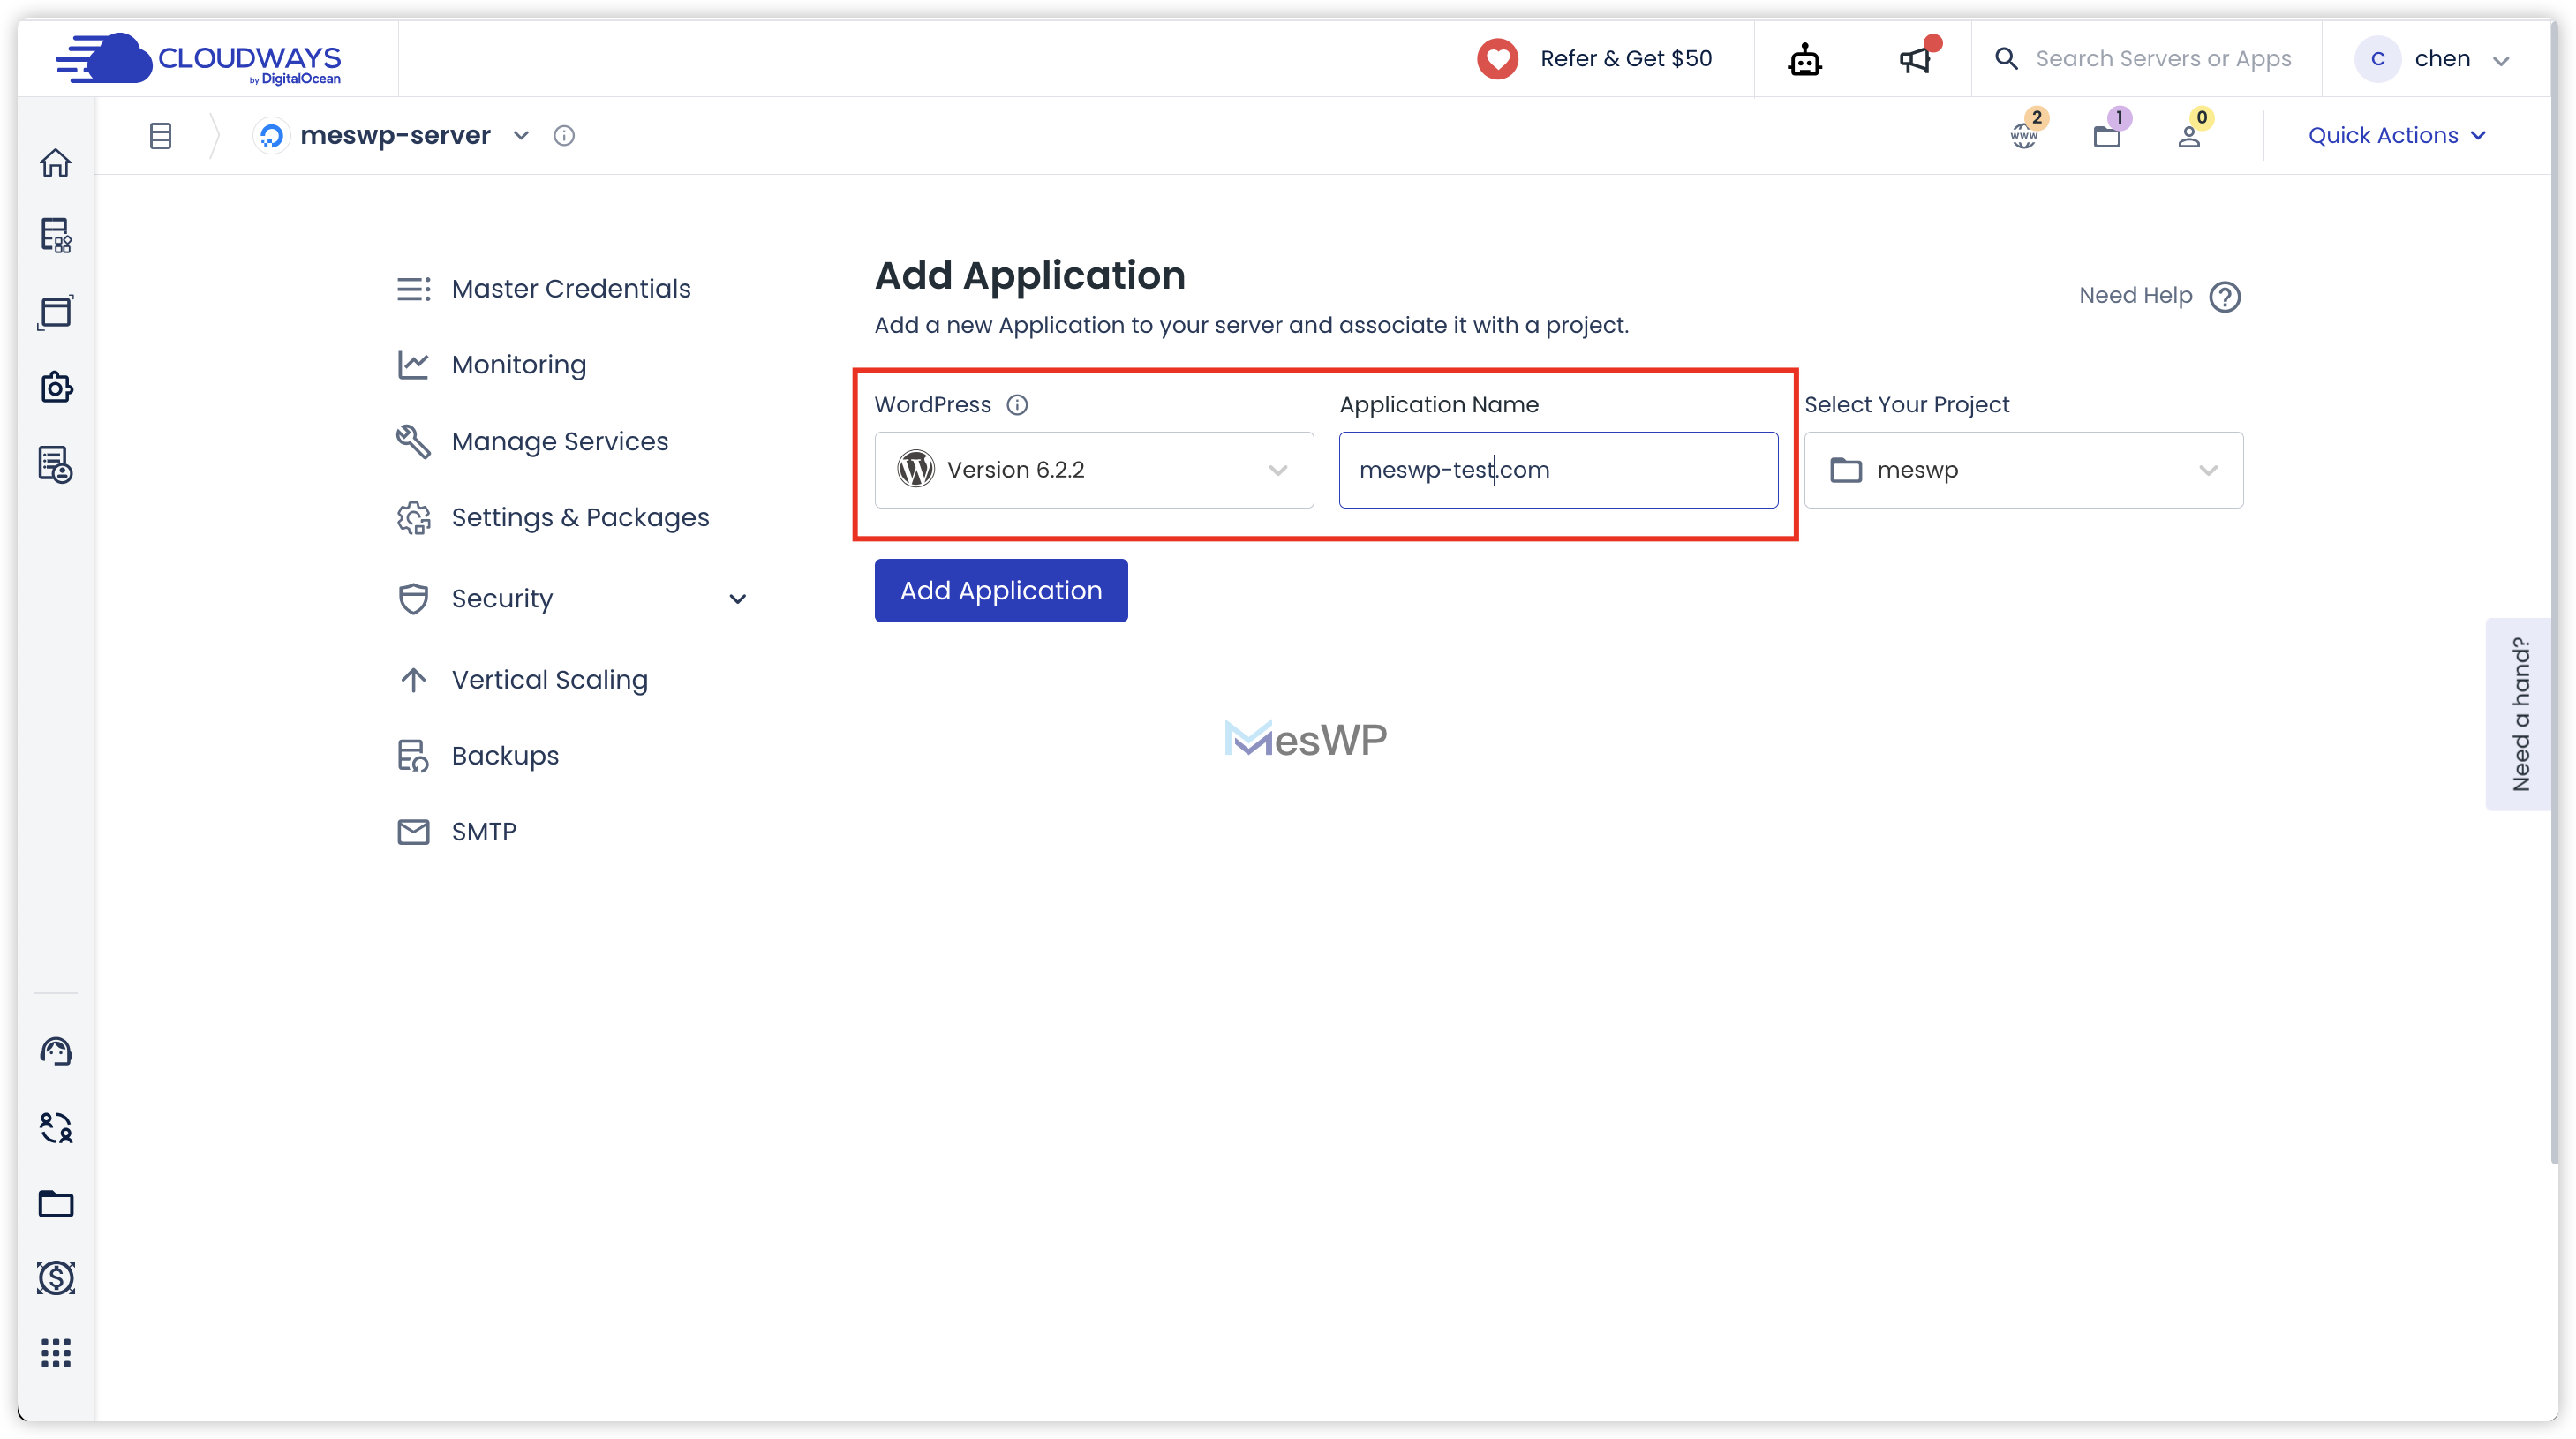Open the apps grid icon in sidebar
This screenshot has width=2576, height=1439.
(x=56, y=1353)
